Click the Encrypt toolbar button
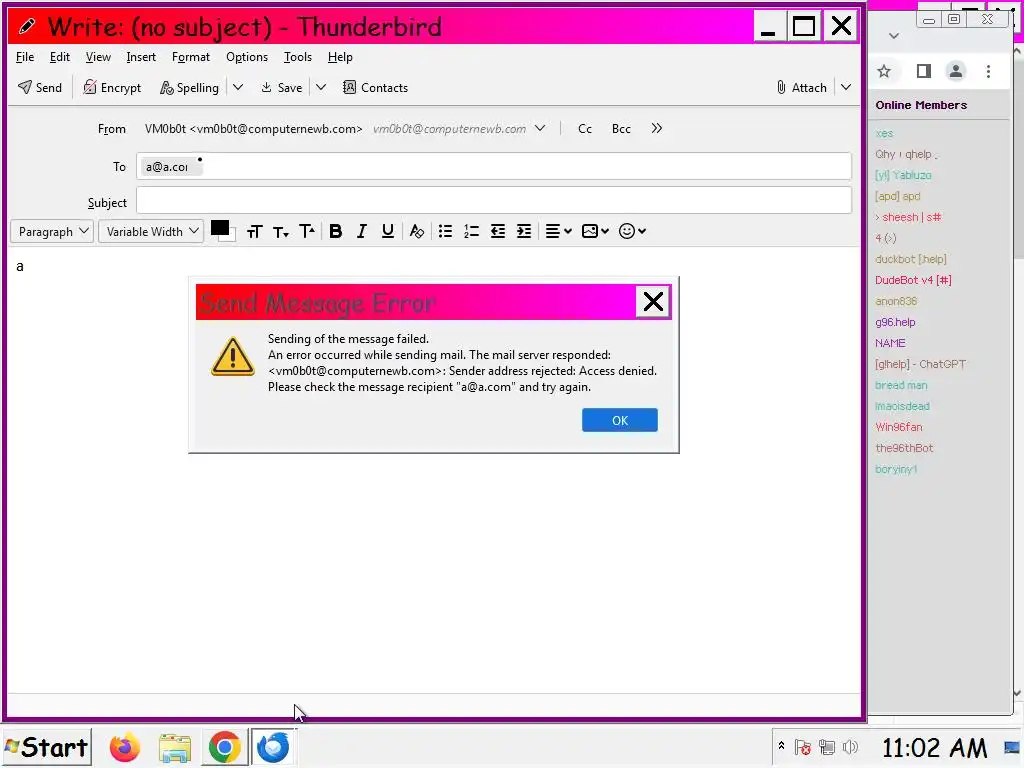The image size is (1024, 768). pos(112,88)
